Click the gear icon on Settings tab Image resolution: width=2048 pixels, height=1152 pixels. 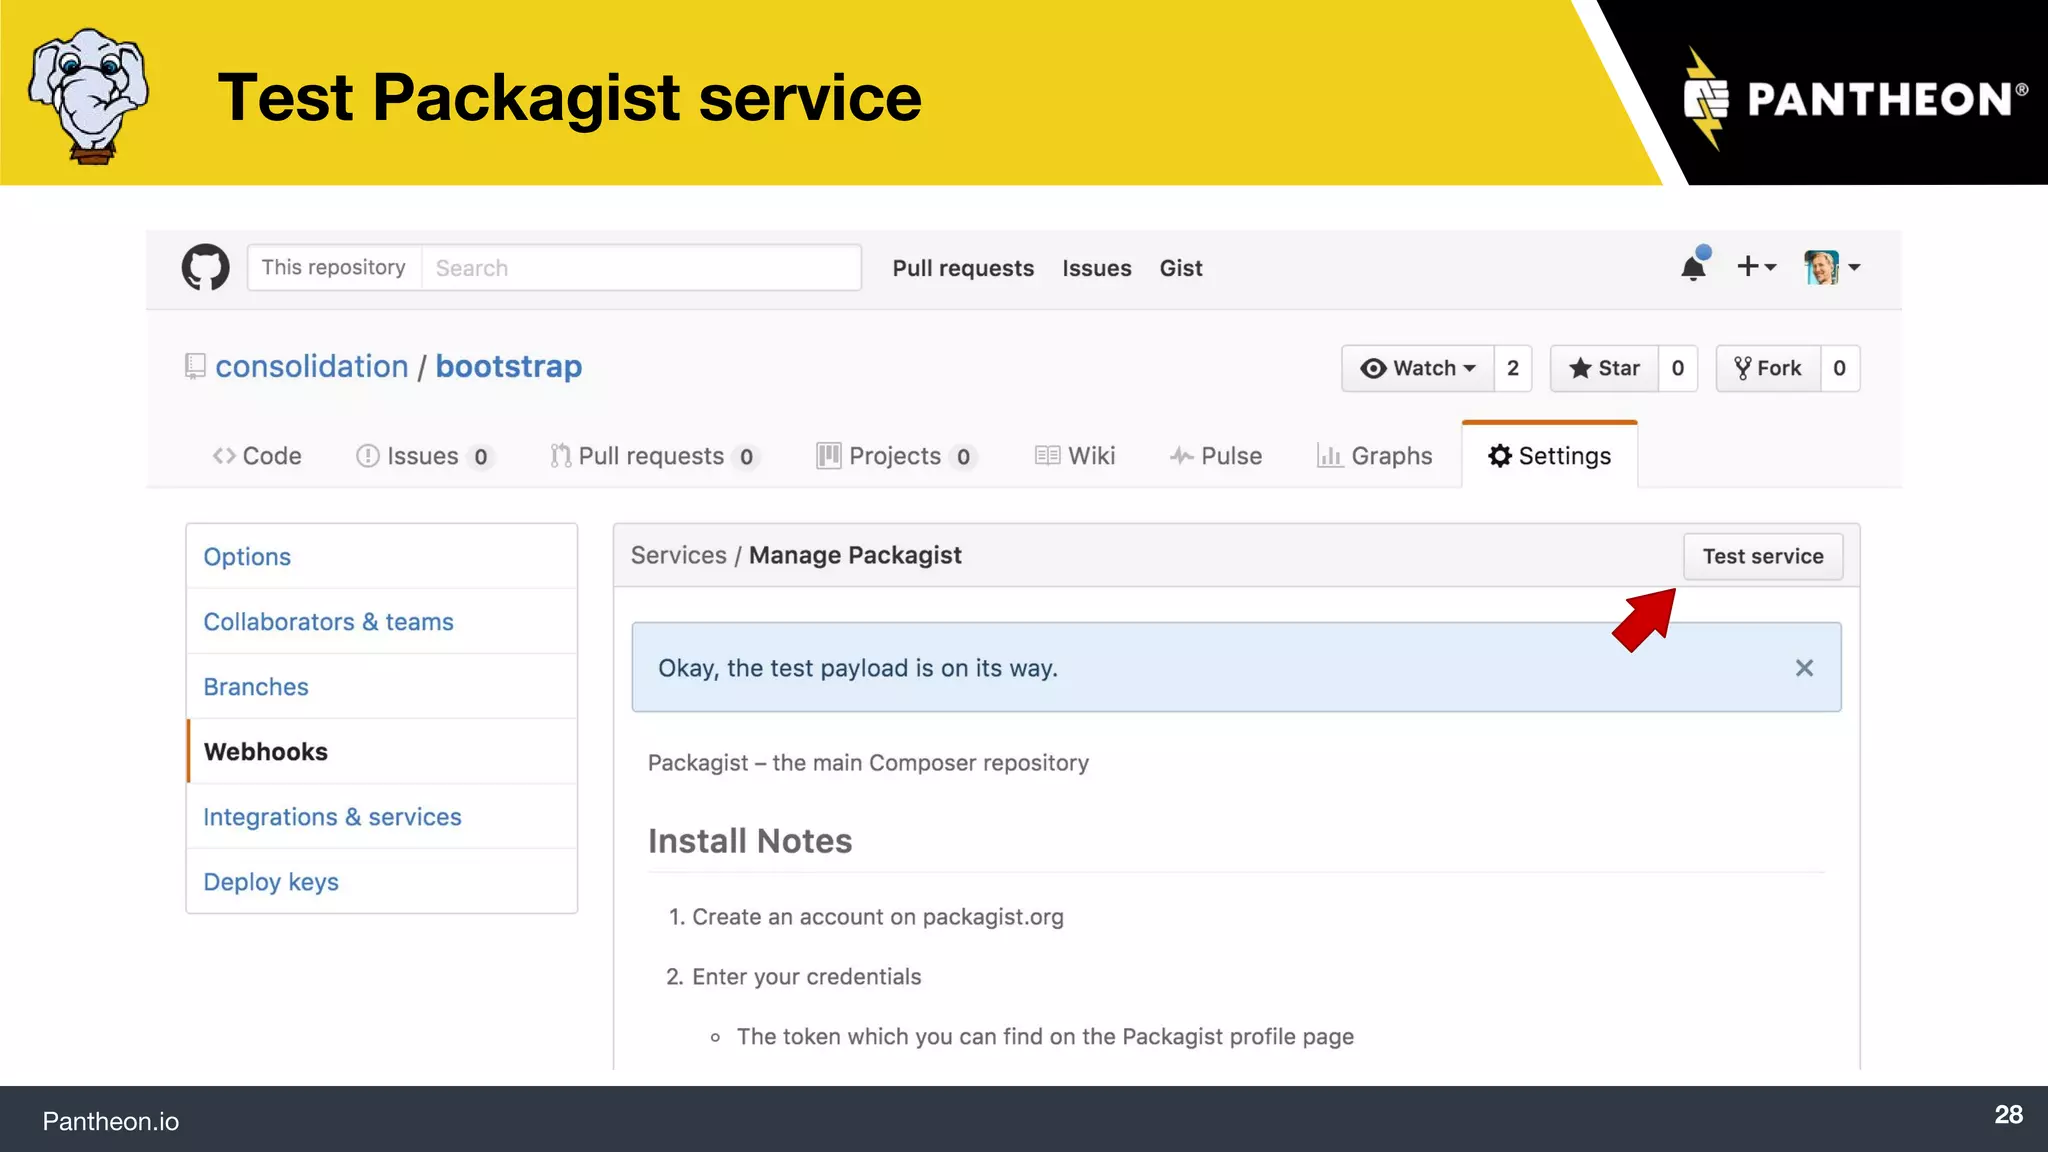[1500, 456]
